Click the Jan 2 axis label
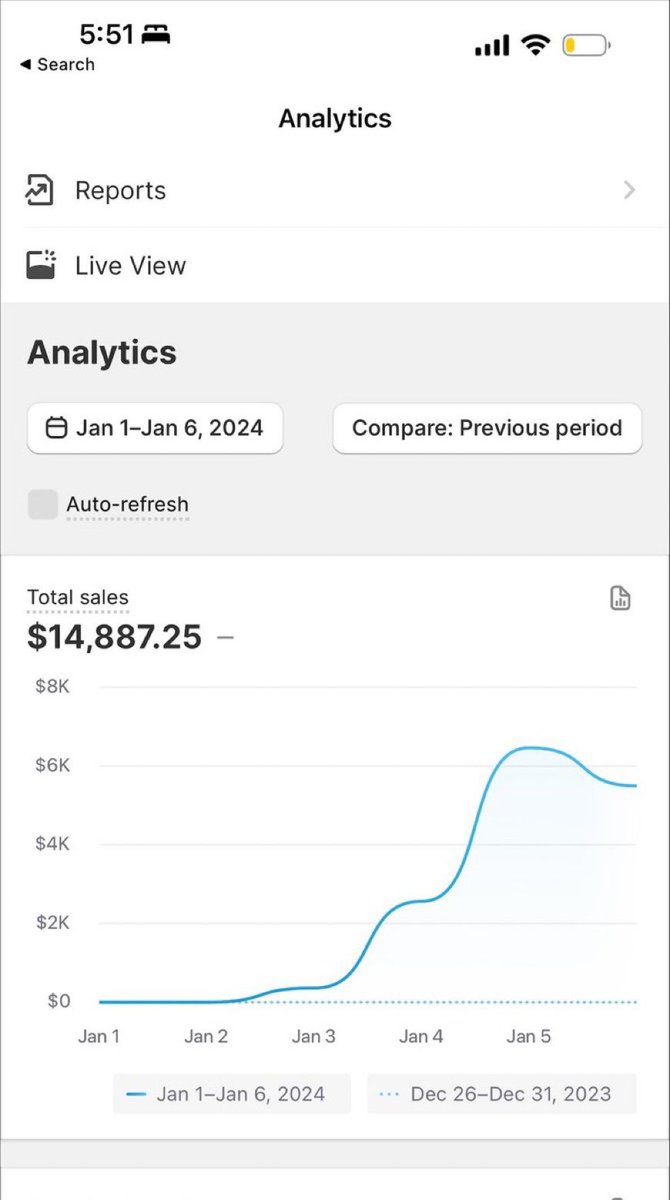Screen dimensions: 670x1200 pyautogui.click(x=206, y=1036)
